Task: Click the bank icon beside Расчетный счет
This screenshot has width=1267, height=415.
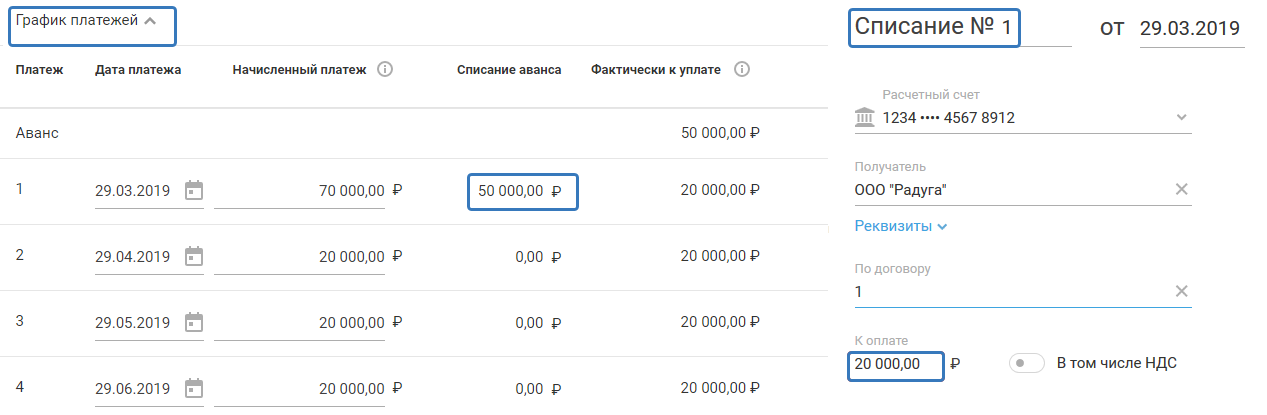Action: click(x=864, y=118)
